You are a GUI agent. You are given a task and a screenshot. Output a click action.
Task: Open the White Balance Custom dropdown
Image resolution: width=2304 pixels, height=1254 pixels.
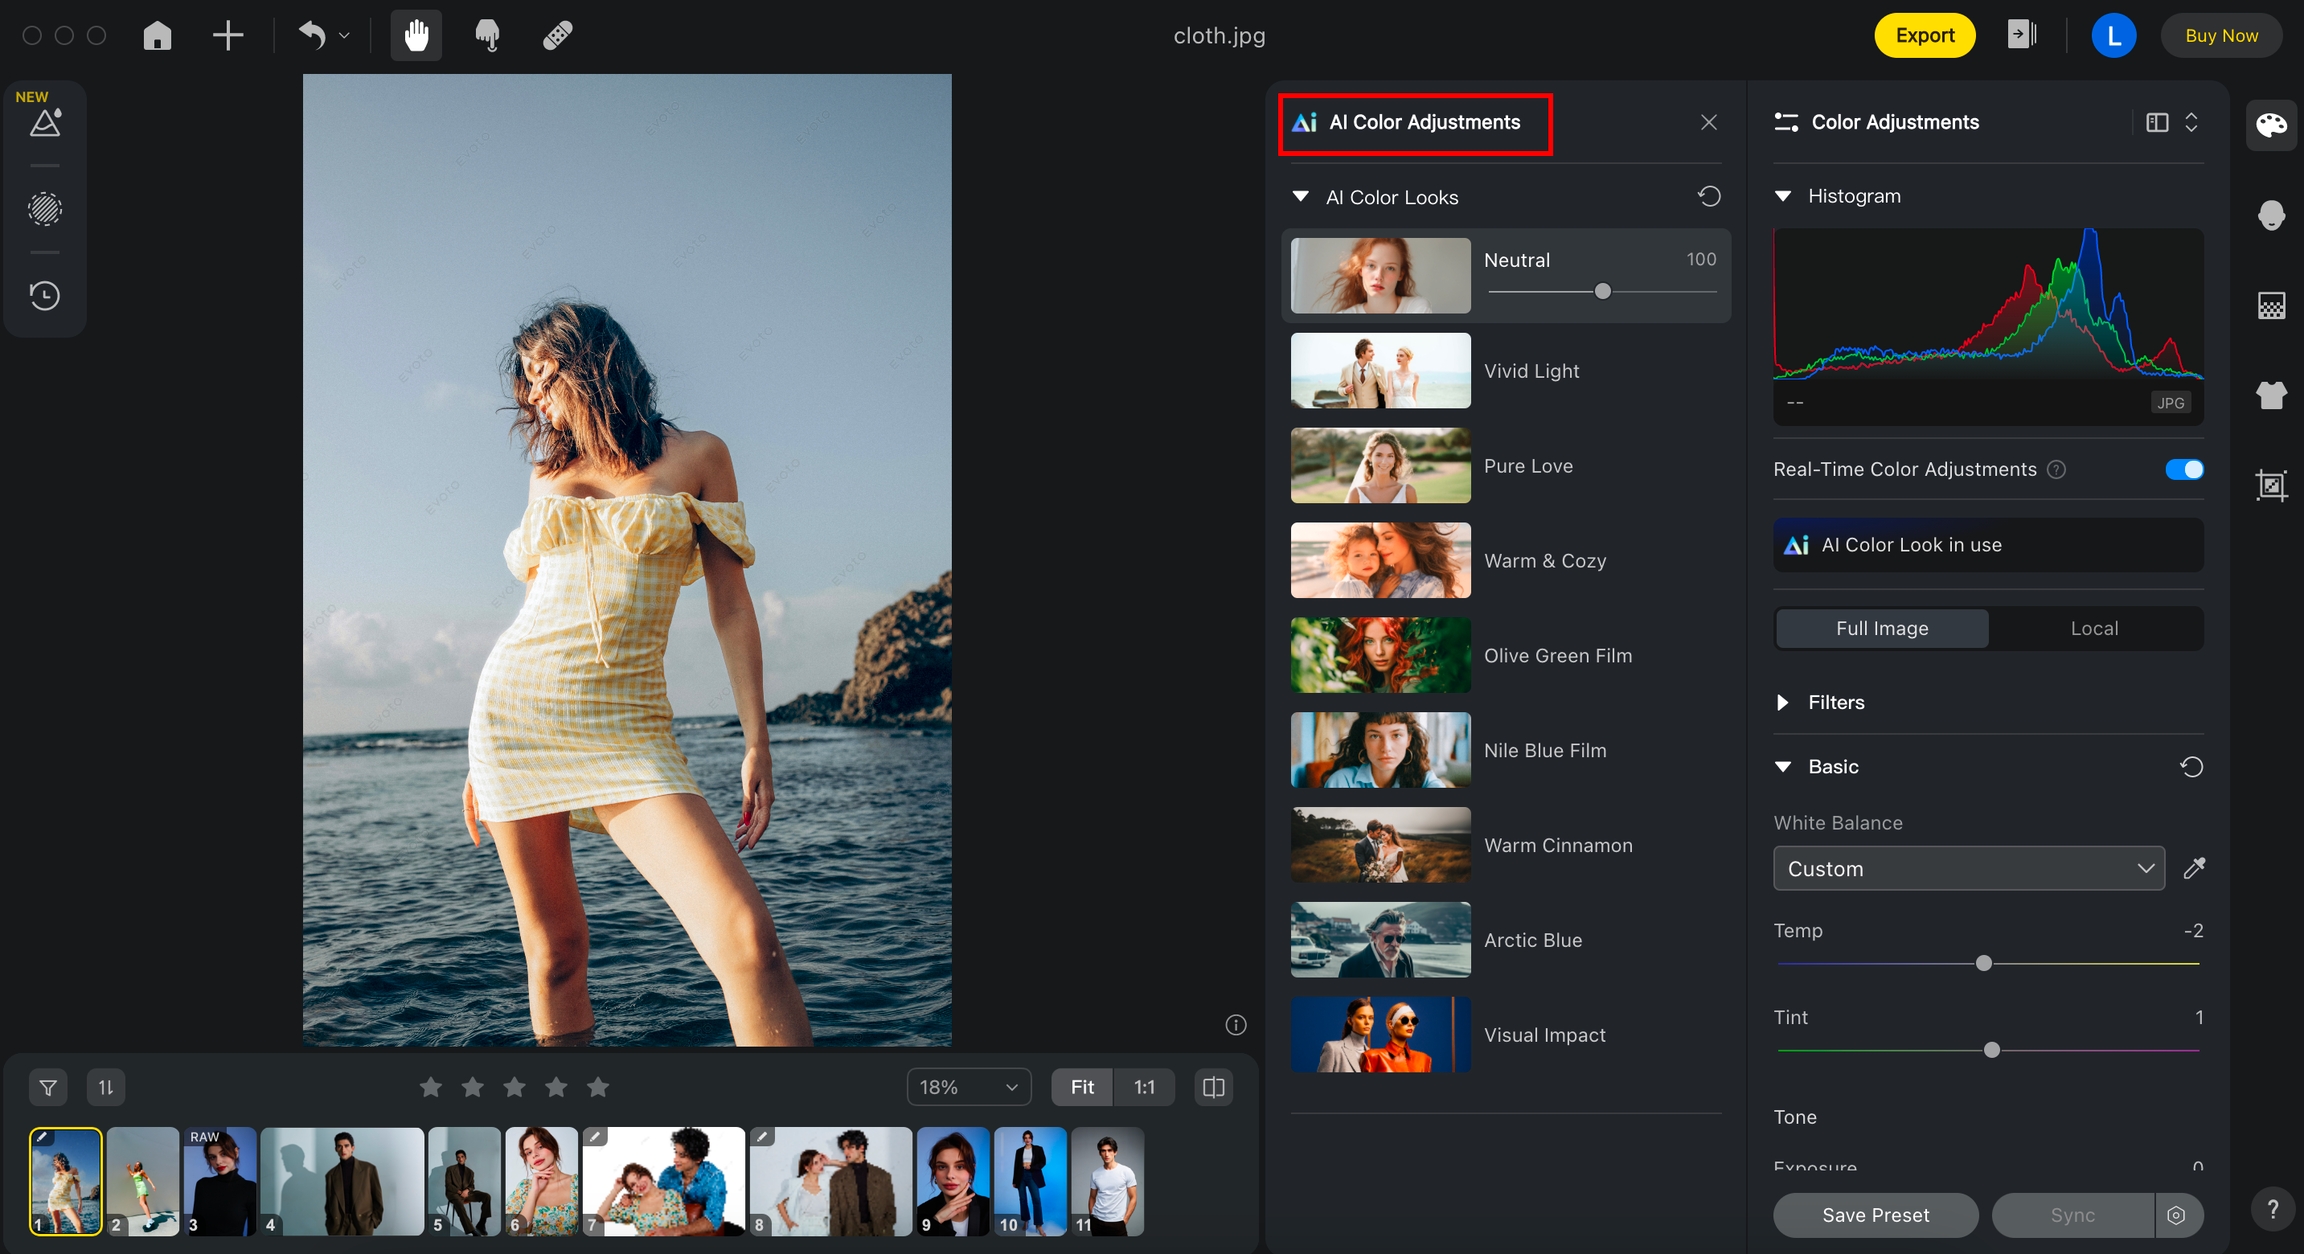coord(1968,868)
